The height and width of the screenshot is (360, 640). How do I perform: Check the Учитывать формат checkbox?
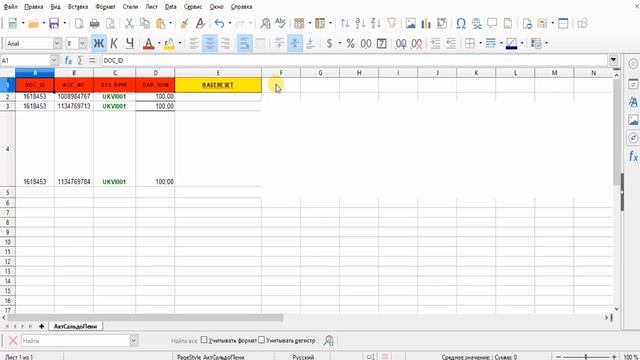(204, 340)
